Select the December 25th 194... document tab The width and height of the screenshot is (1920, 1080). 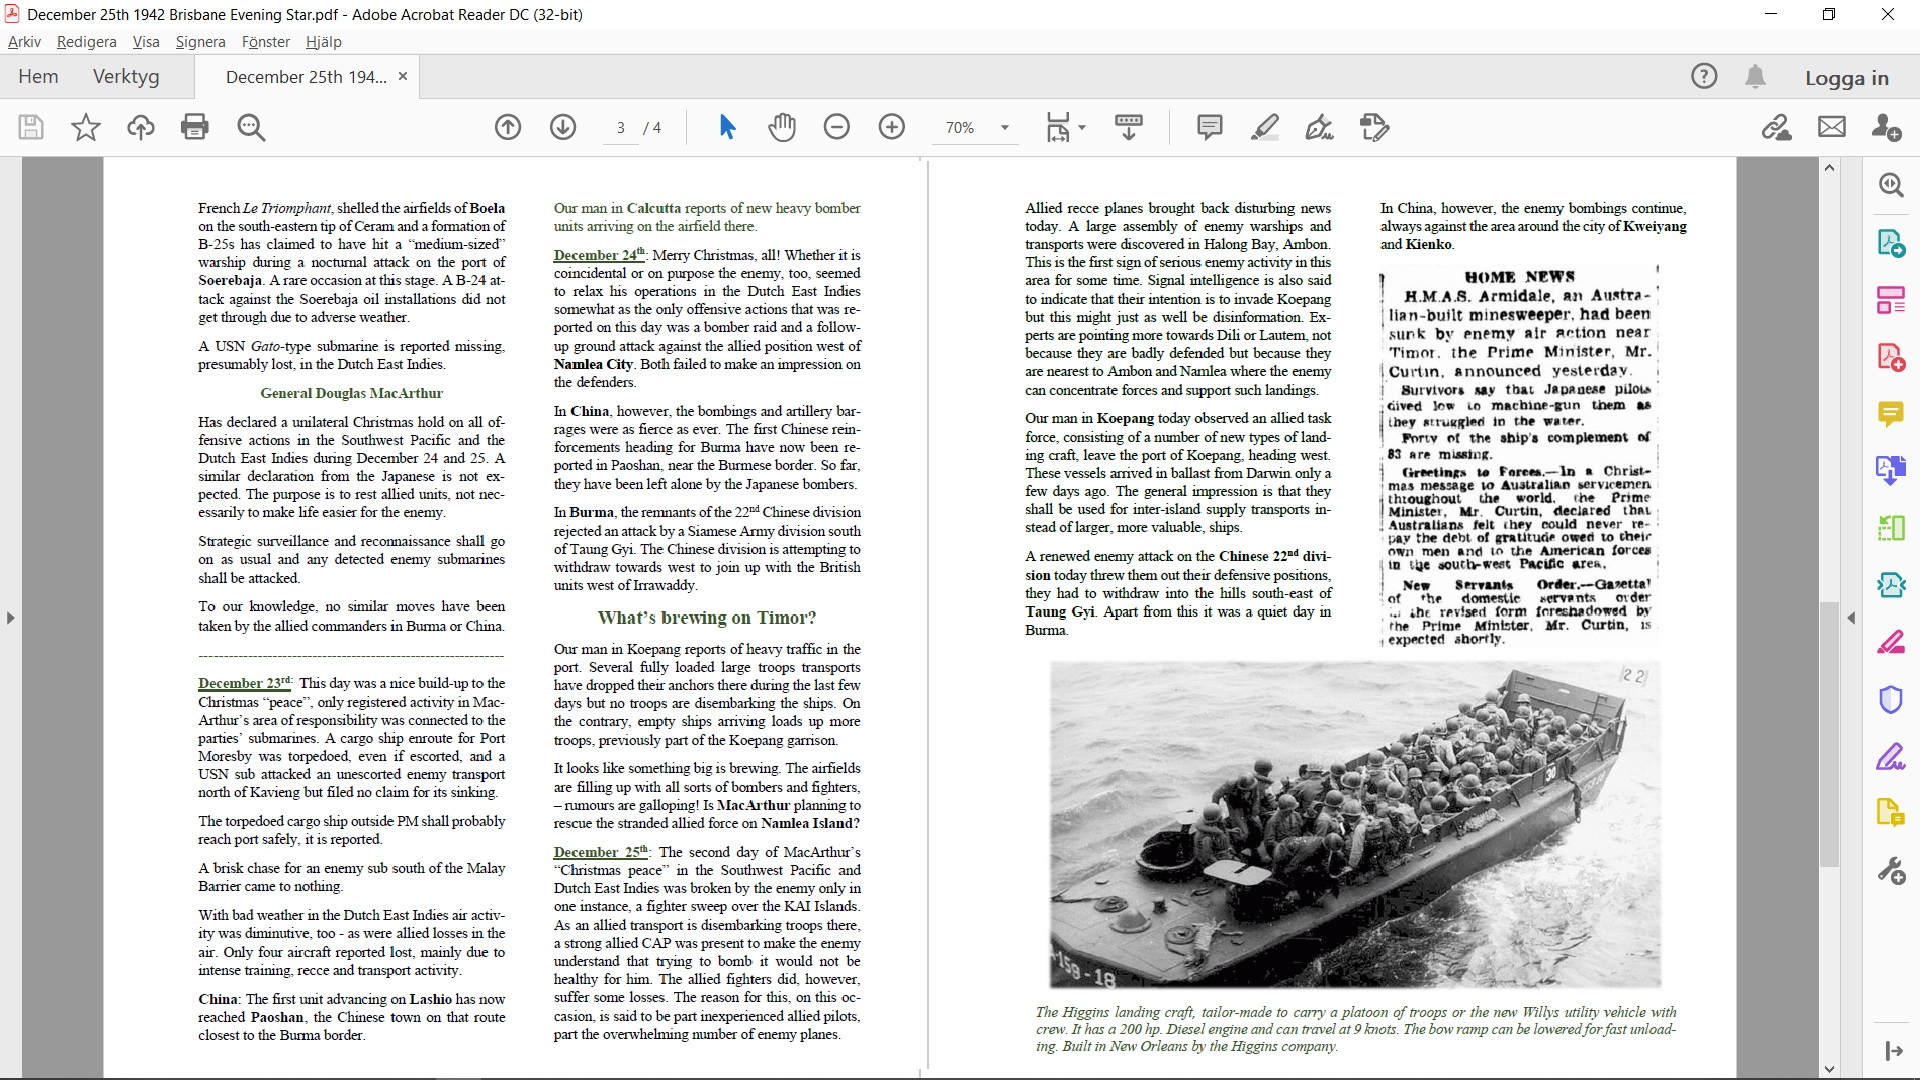click(x=306, y=77)
